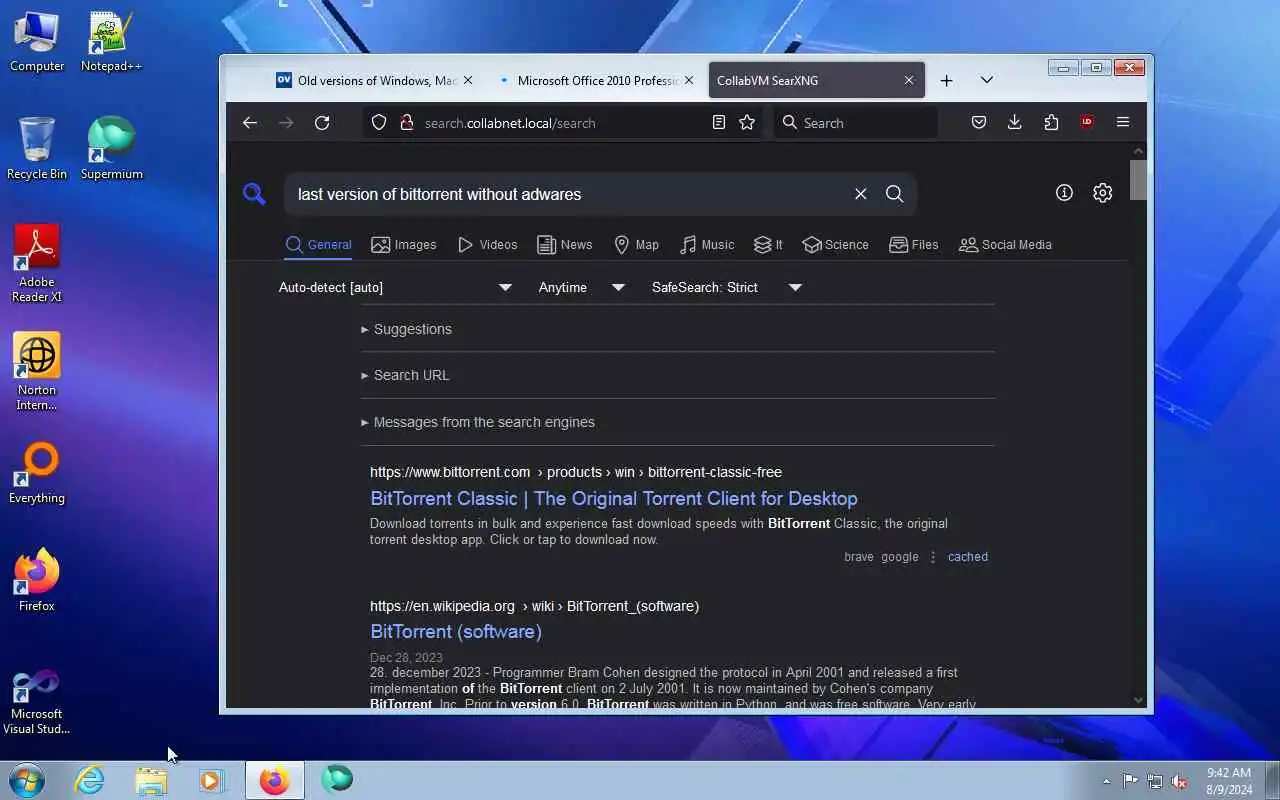Focus the Firefox address bar
This screenshot has height=800, width=1280.
[x=560, y=123]
